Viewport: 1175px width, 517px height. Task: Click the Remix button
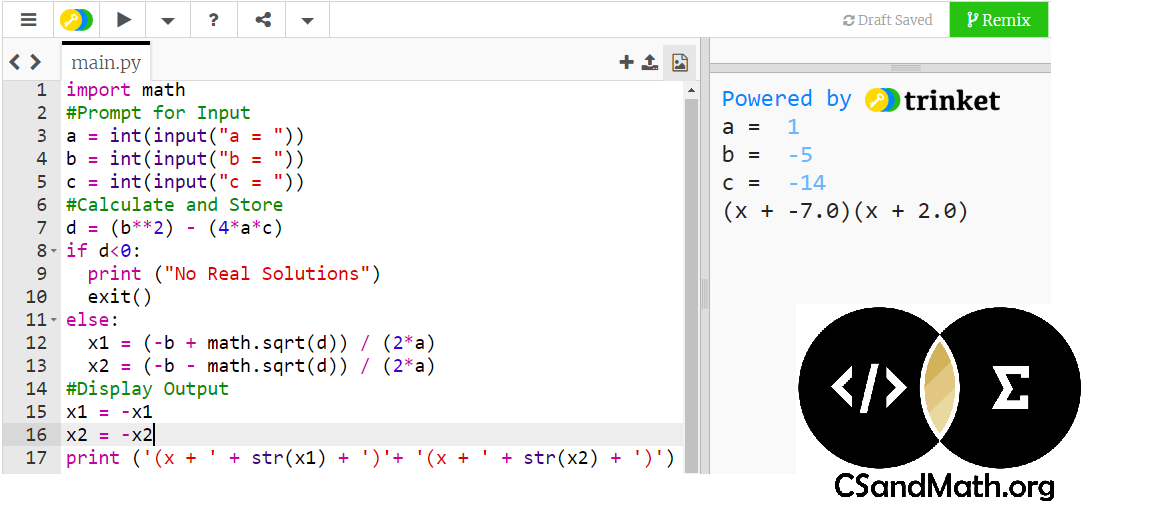[998, 20]
